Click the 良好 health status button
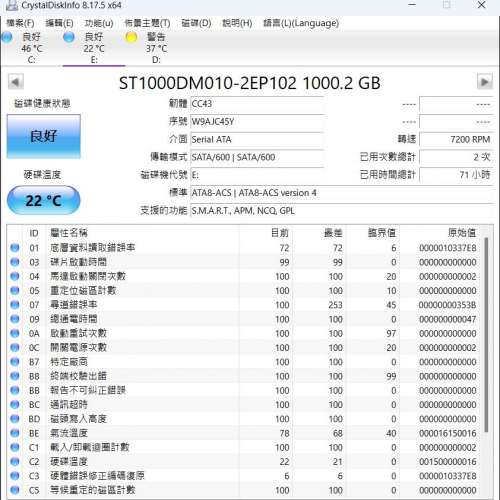The image size is (500, 500). point(44,136)
